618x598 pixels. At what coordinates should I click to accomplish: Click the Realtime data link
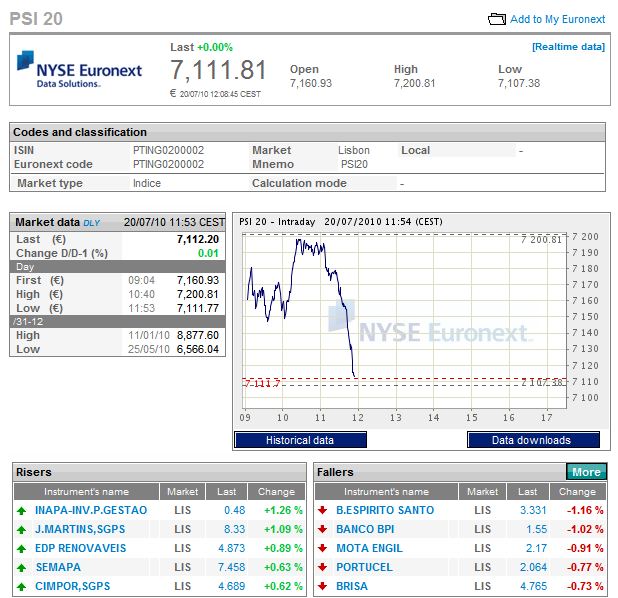(568, 47)
